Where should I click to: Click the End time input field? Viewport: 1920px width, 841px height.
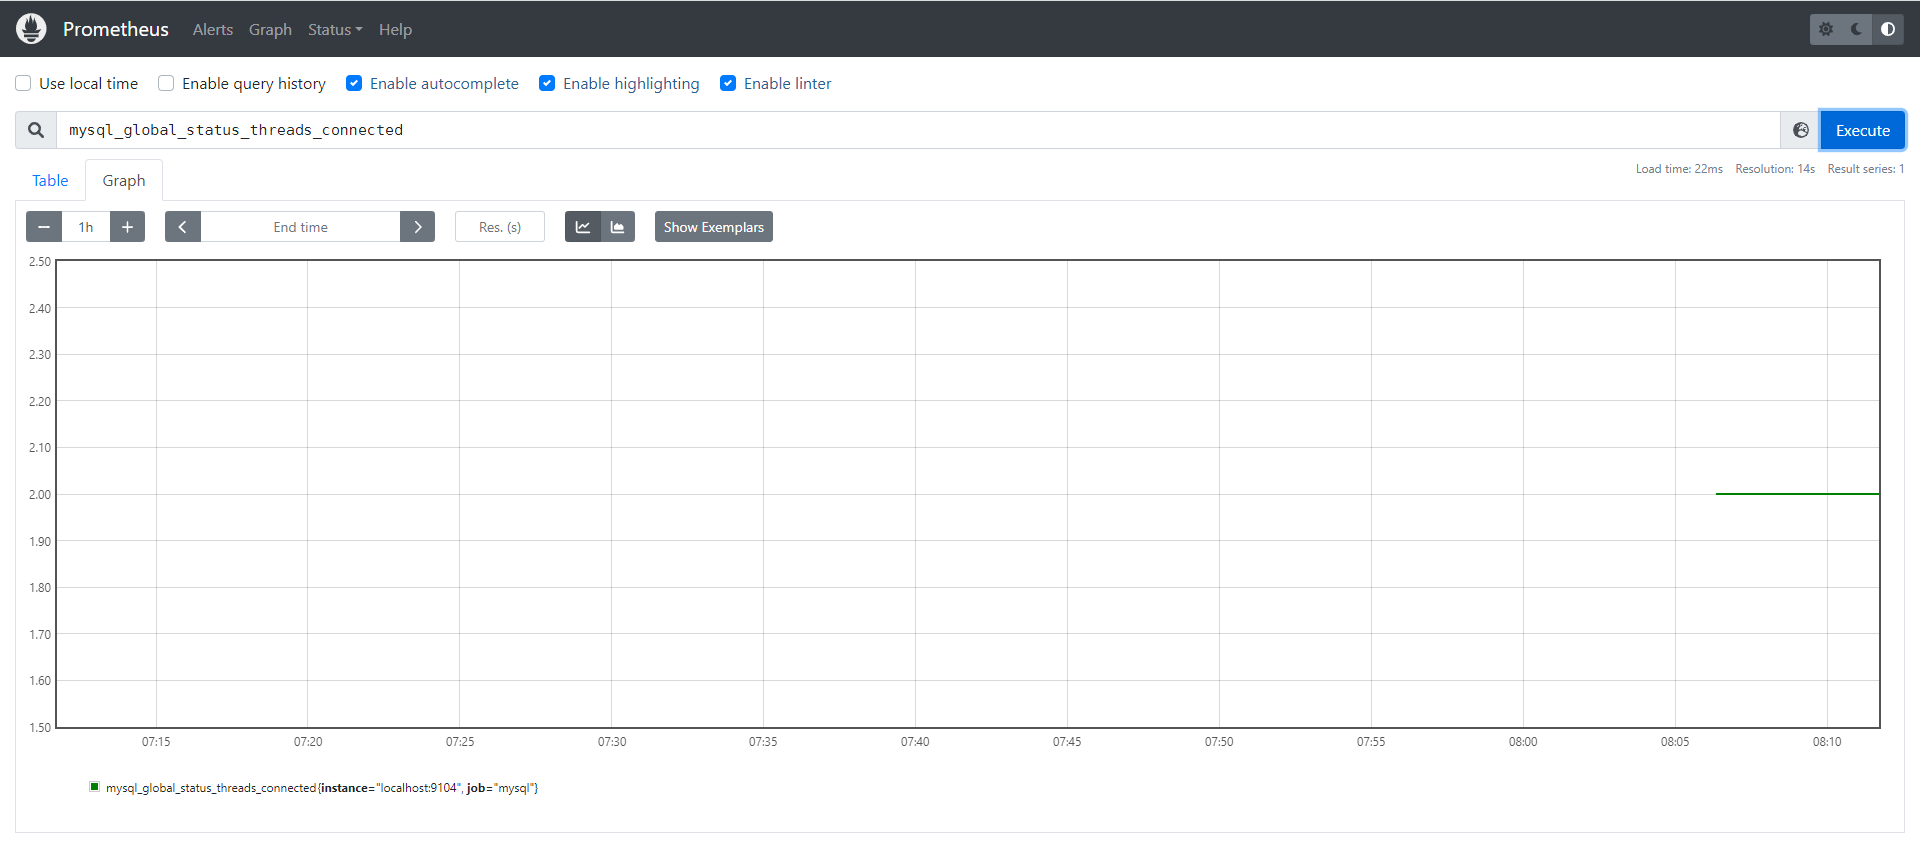[x=300, y=227]
